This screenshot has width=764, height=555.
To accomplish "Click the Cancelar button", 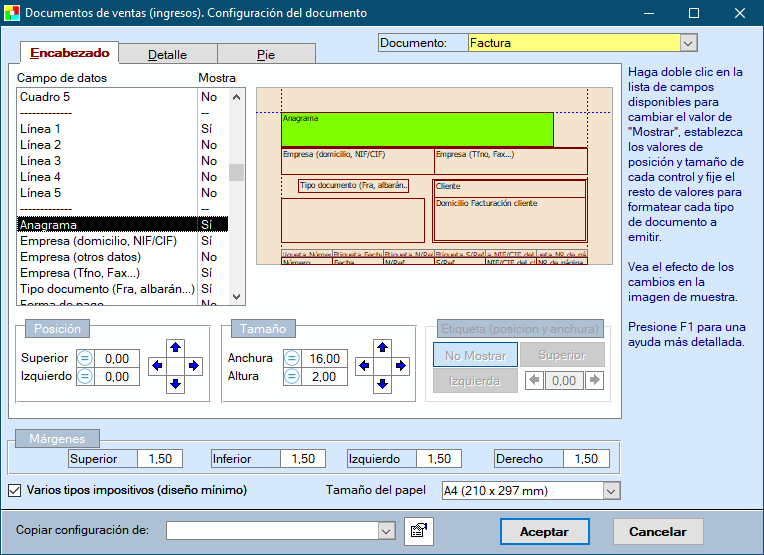I will tap(657, 532).
